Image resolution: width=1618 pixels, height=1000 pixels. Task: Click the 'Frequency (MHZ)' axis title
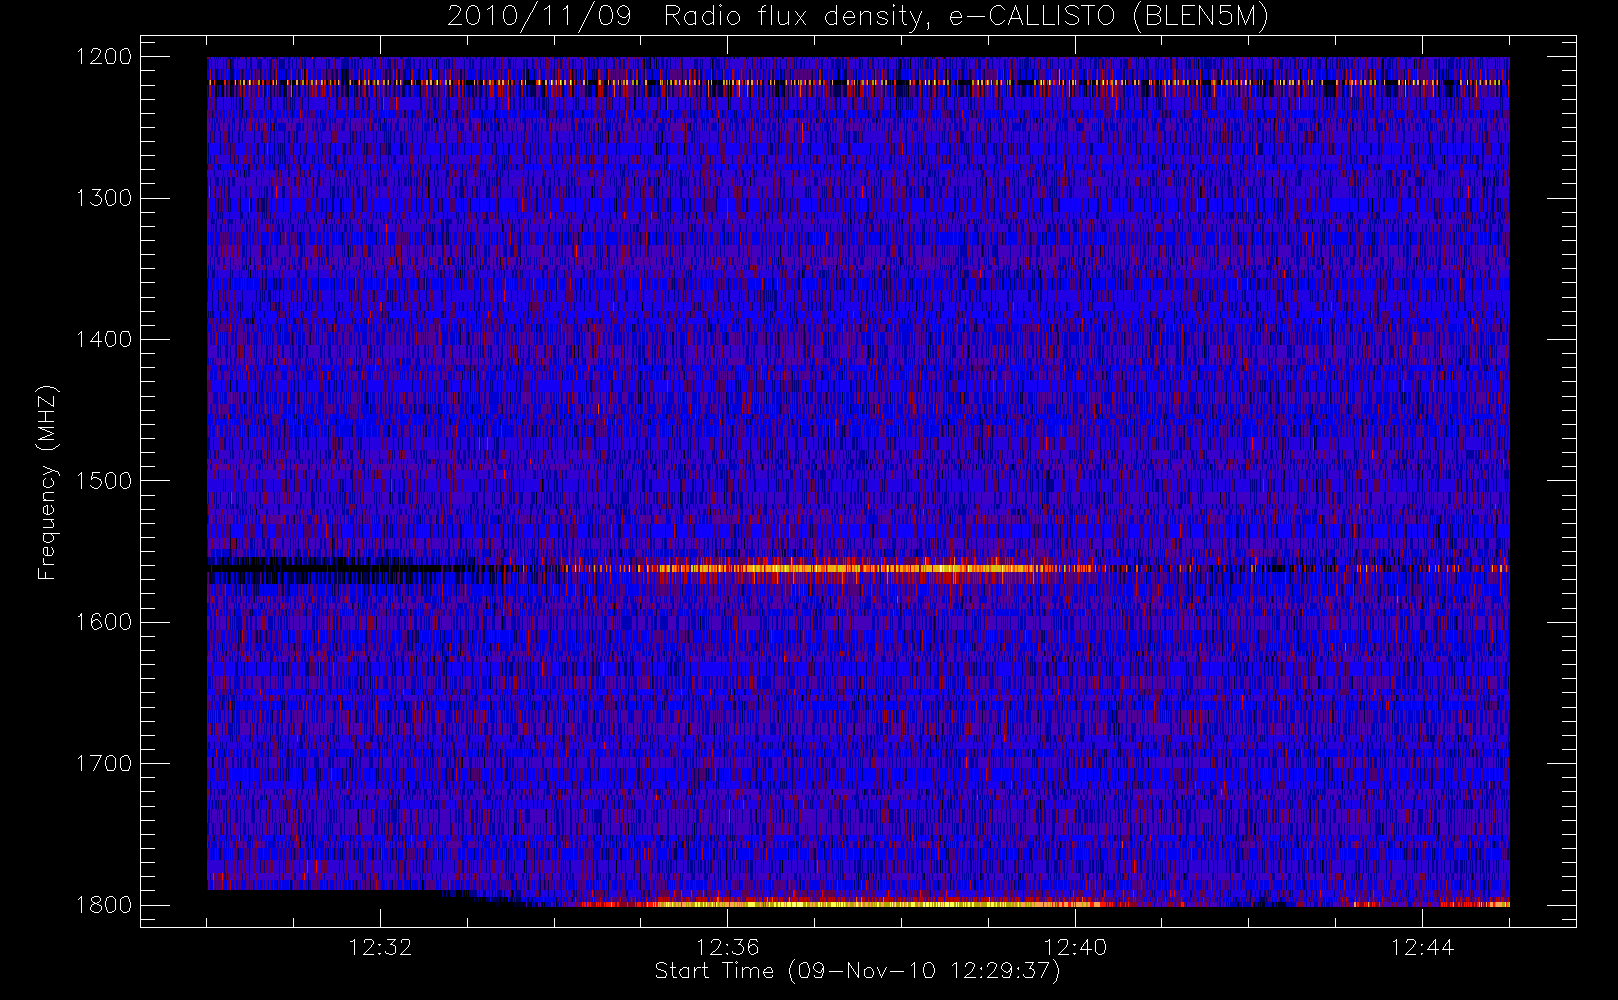click(47, 482)
